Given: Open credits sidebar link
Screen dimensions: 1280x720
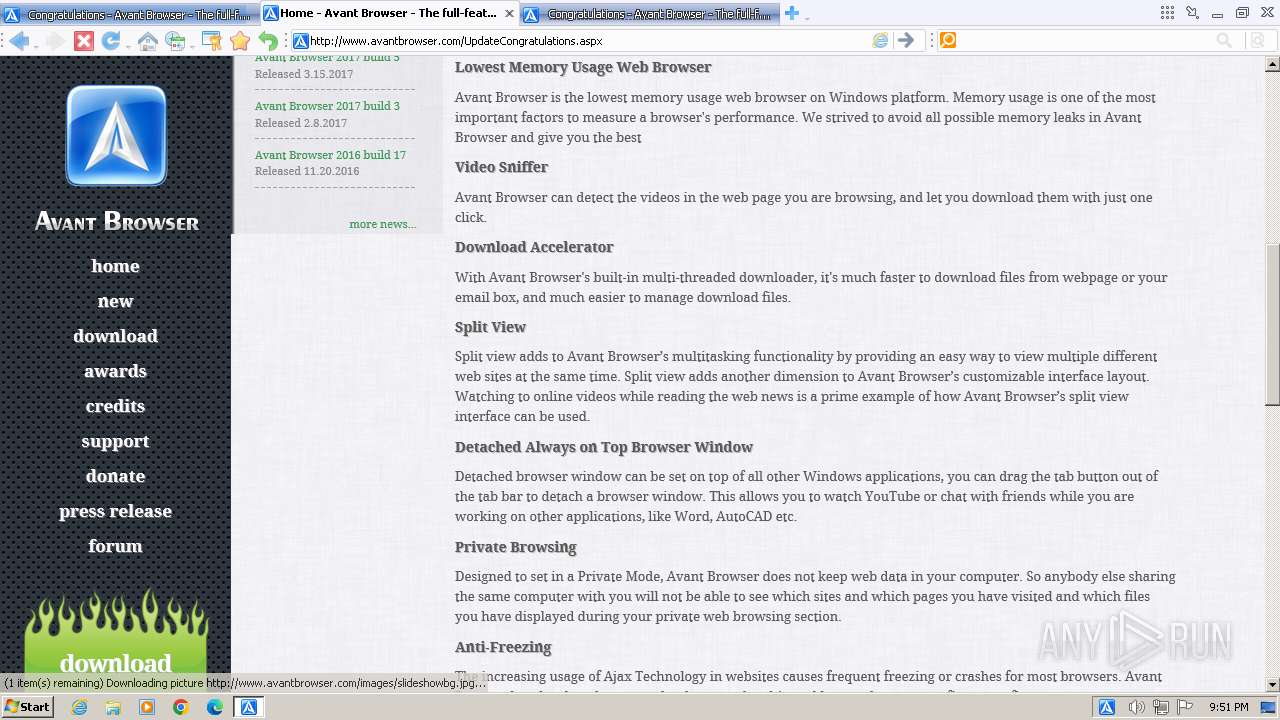Looking at the screenshot, I should click(115, 406).
